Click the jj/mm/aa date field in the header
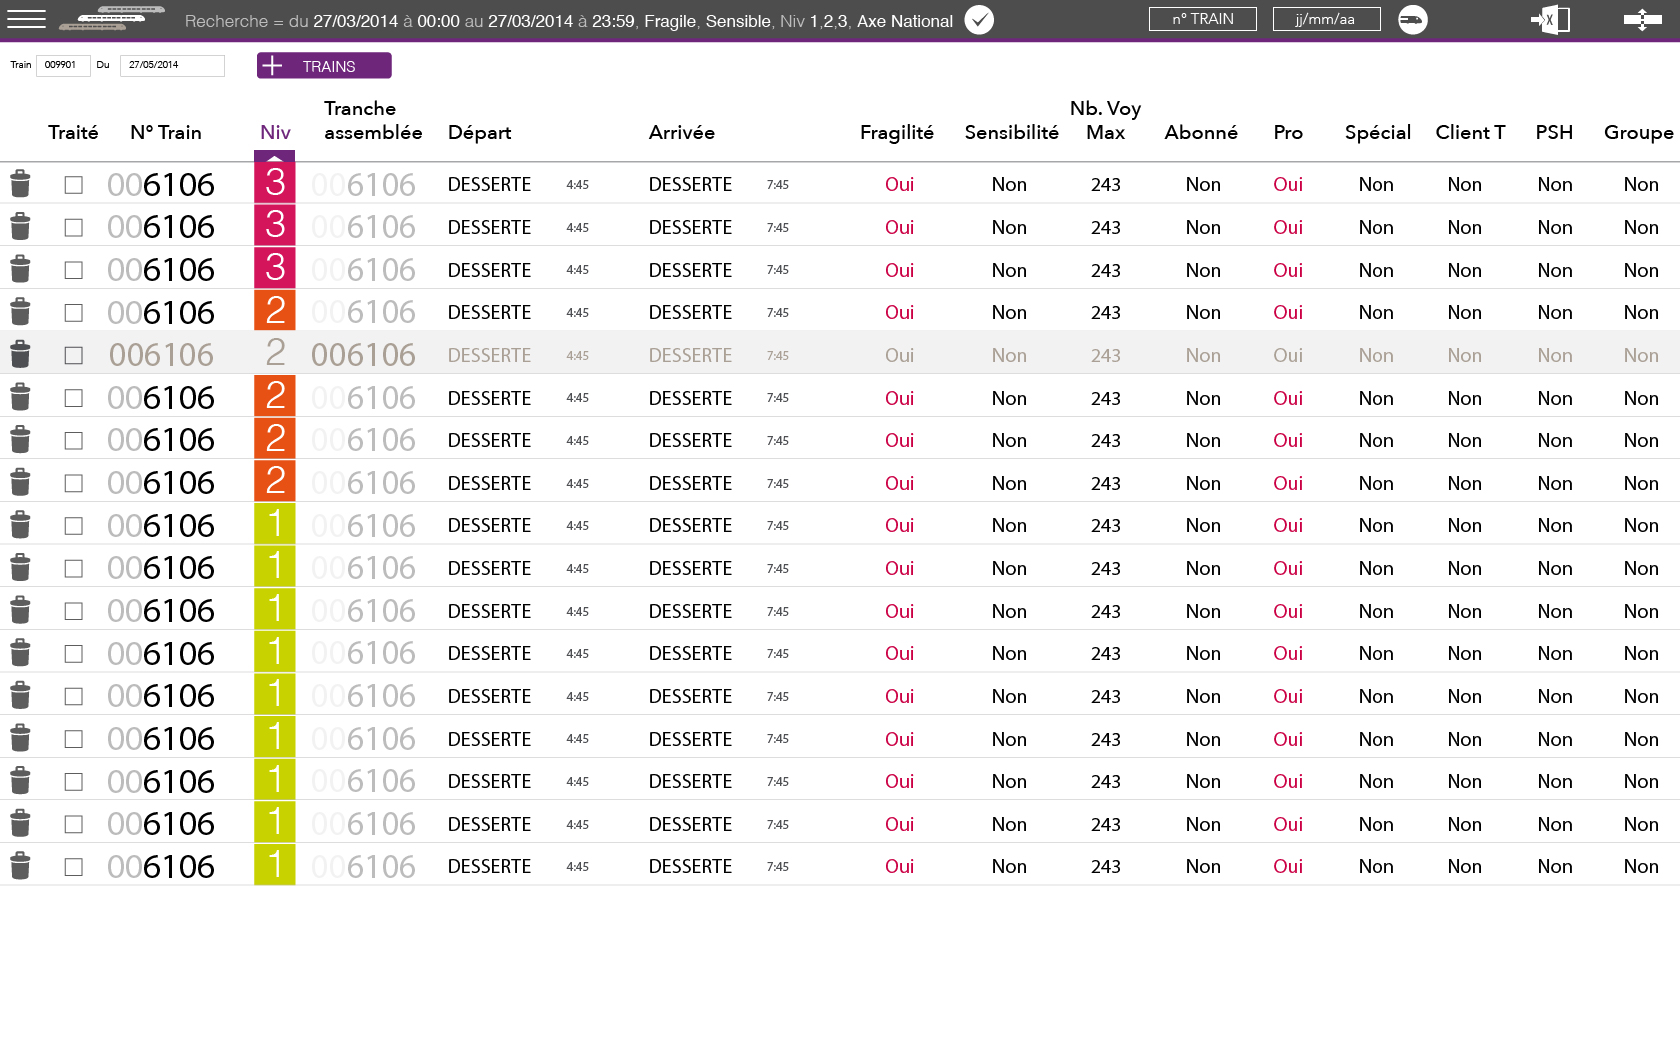 [x=1326, y=19]
